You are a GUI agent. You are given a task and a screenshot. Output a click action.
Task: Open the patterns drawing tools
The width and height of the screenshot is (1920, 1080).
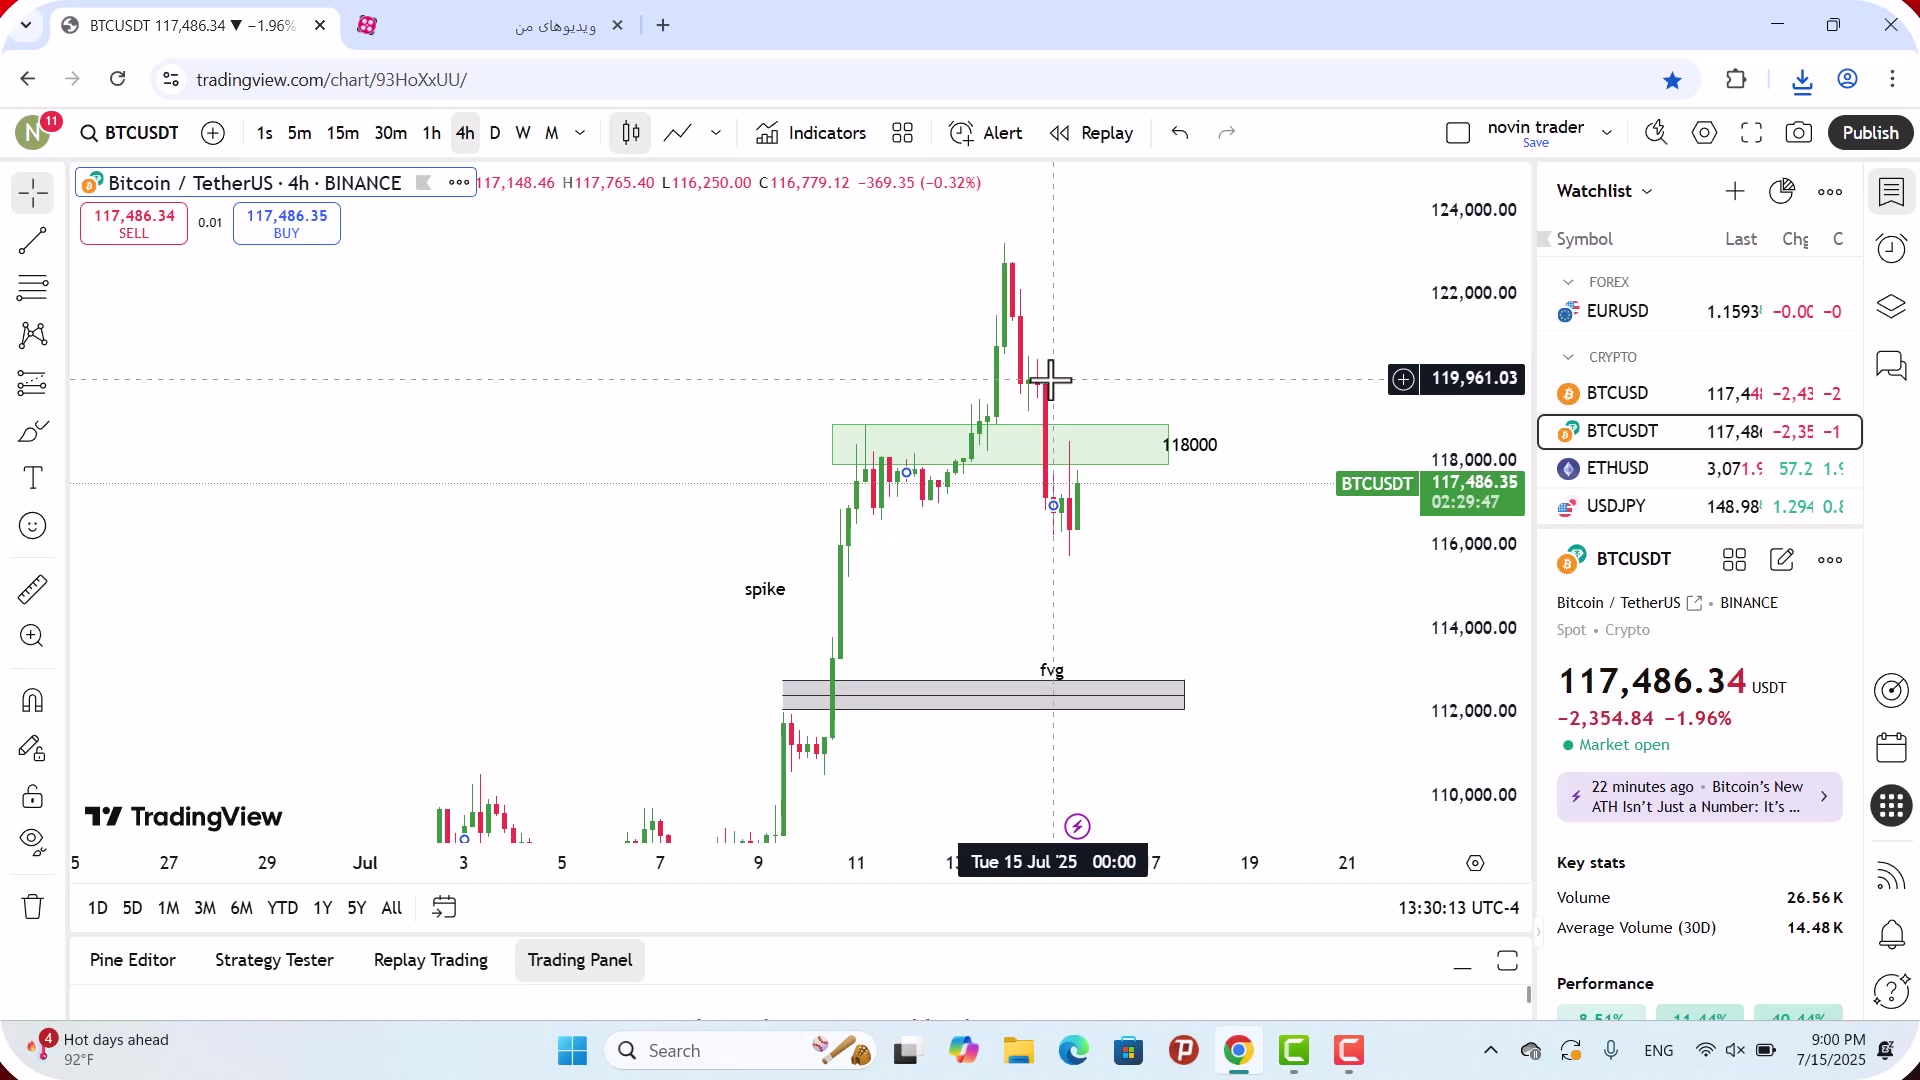point(33,335)
